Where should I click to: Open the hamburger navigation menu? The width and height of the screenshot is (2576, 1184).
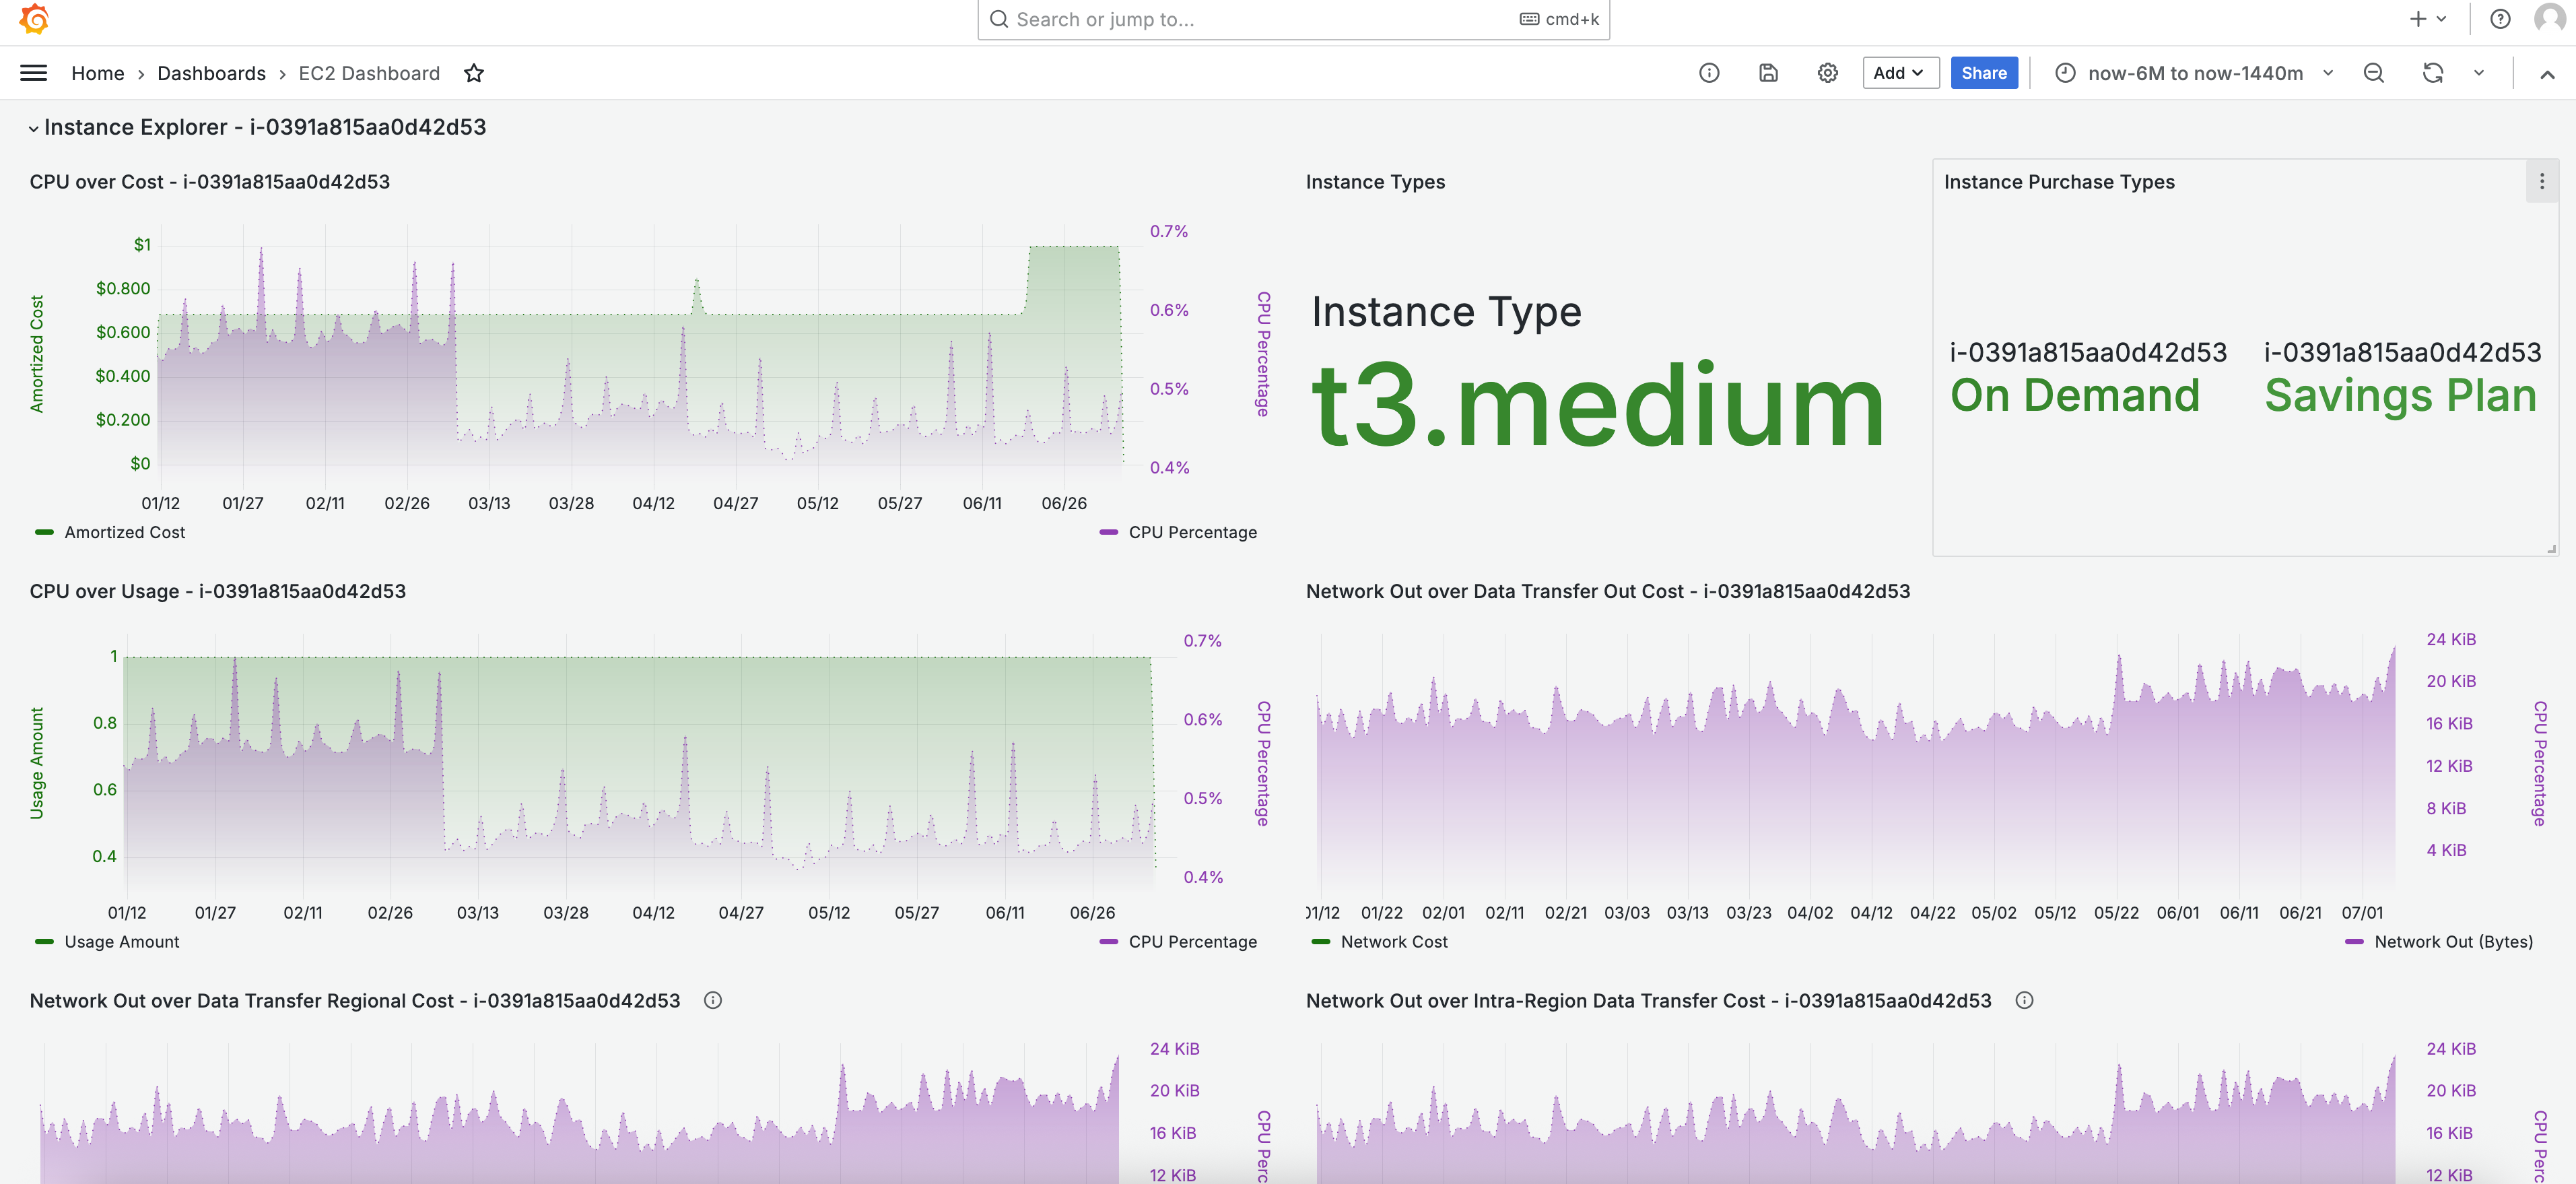tap(34, 73)
